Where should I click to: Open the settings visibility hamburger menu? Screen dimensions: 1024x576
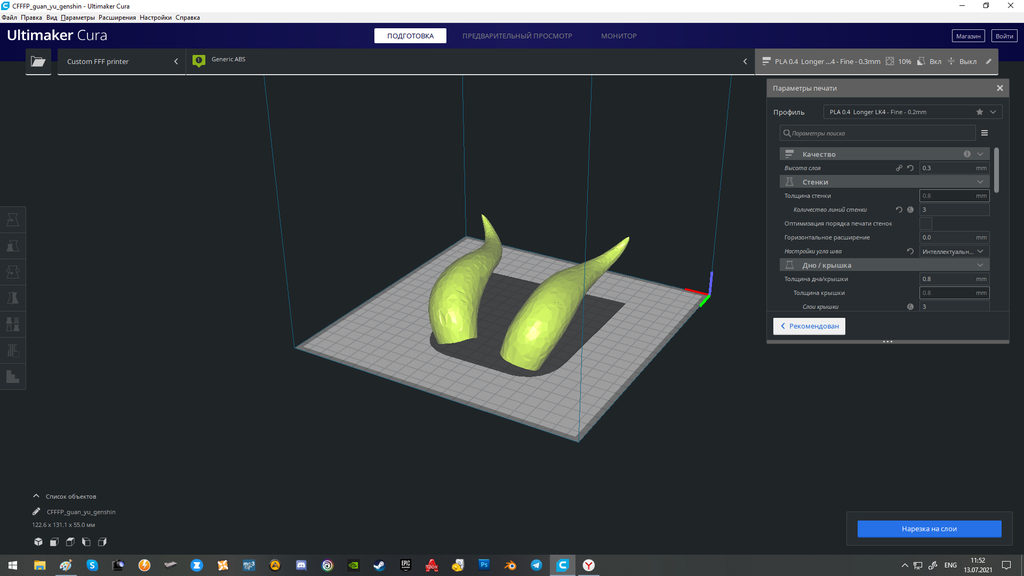point(984,133)
